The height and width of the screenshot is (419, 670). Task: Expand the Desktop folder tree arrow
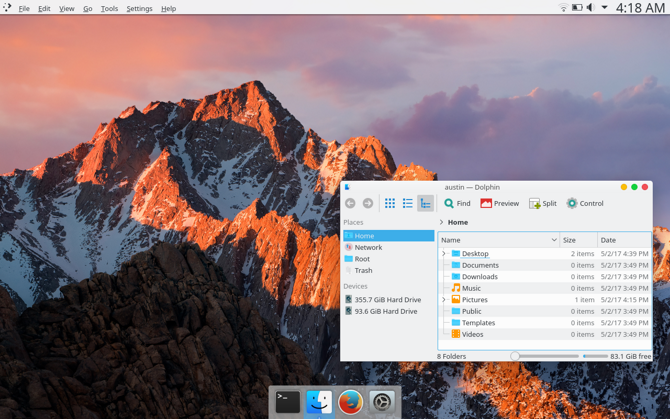pyautogui.click(x=444, y=254)
